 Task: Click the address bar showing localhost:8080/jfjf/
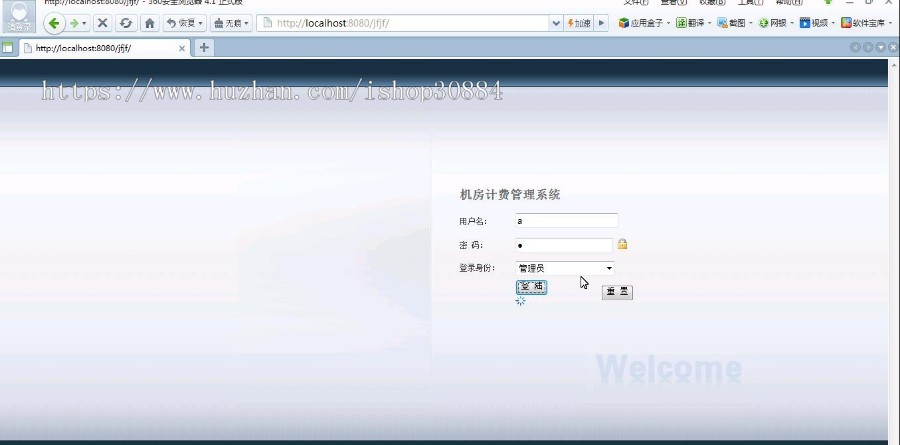pyautogui.click(x=403, y=24)
